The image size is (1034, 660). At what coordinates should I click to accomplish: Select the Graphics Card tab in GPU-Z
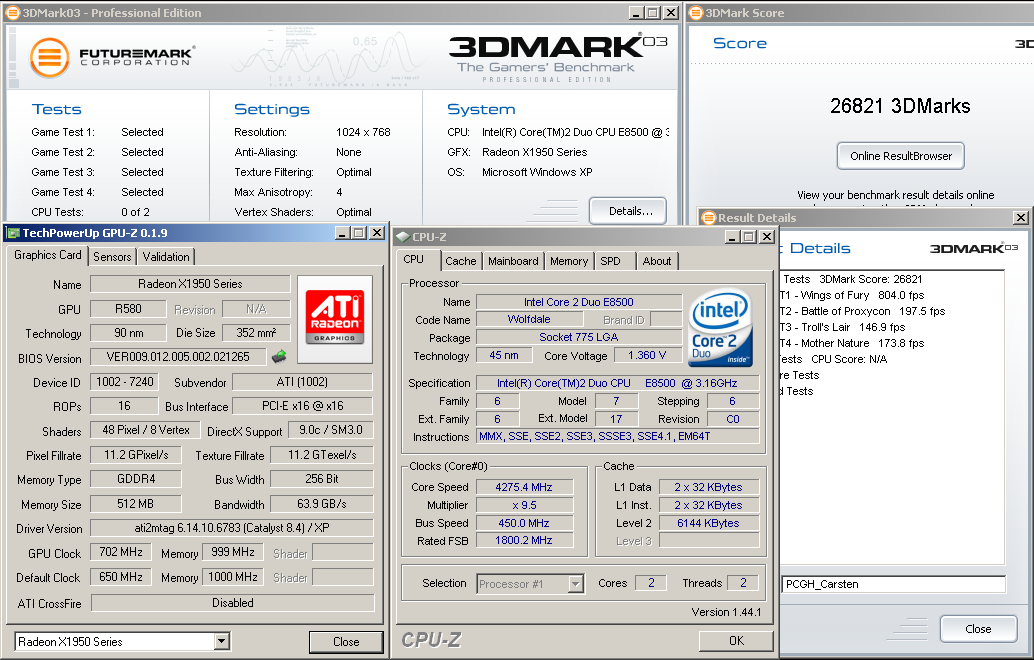[48, 255]
